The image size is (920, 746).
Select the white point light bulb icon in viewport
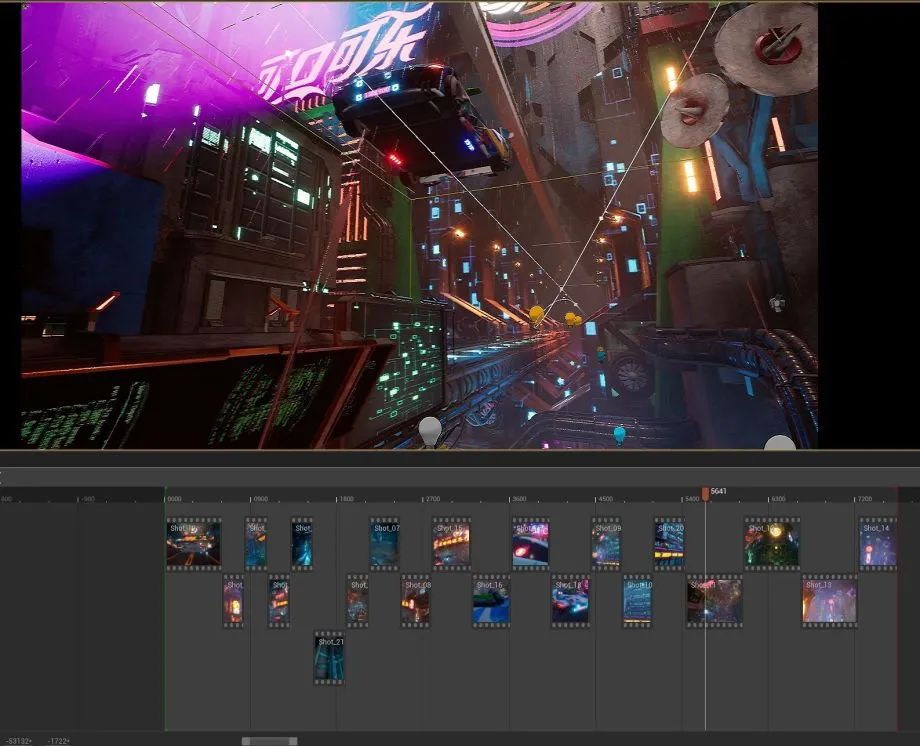[x=430, y=431]
